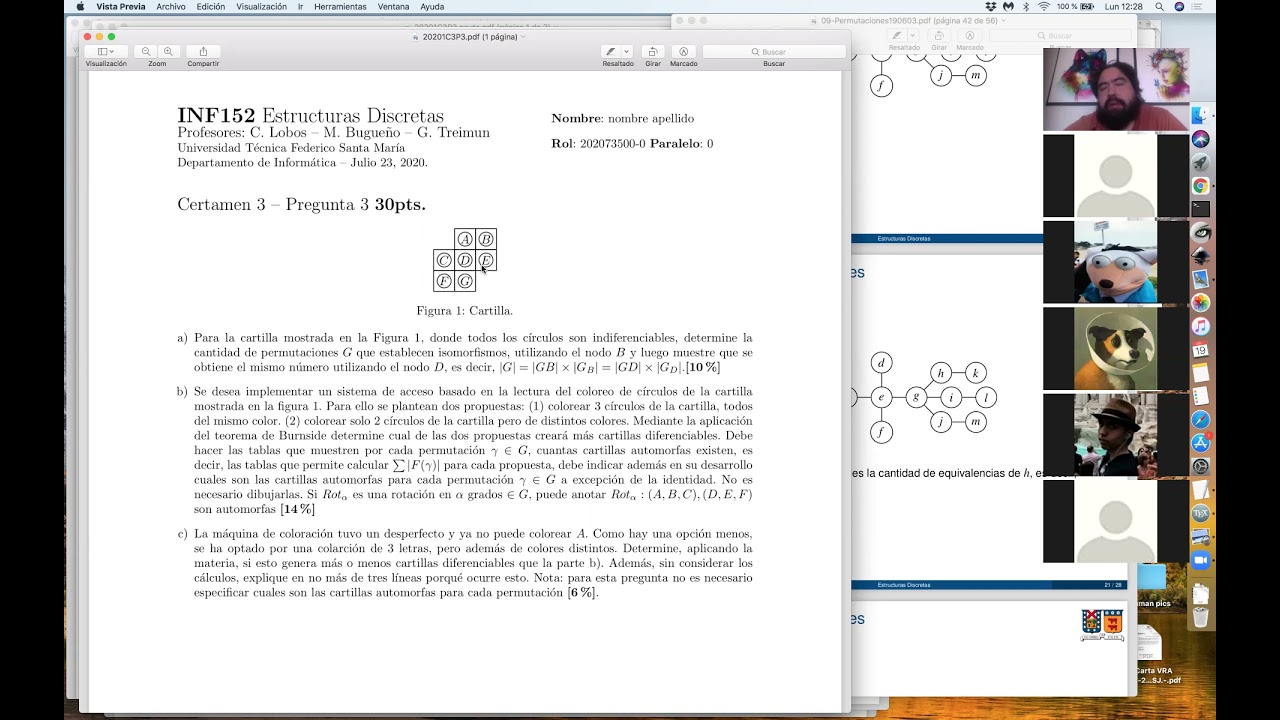Select the Resaltado highlight pen tool
Screen dimensions: 1280x720
(611, 51)
